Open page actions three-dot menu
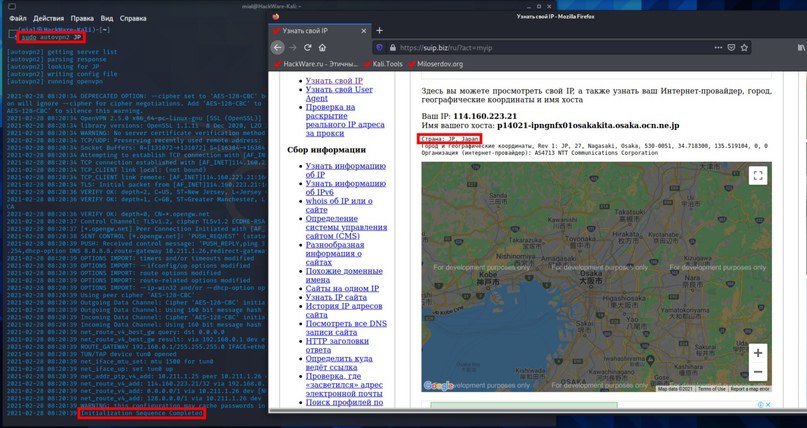The height and width of the screenshot is (428, 807). click(x=718, y=47)
